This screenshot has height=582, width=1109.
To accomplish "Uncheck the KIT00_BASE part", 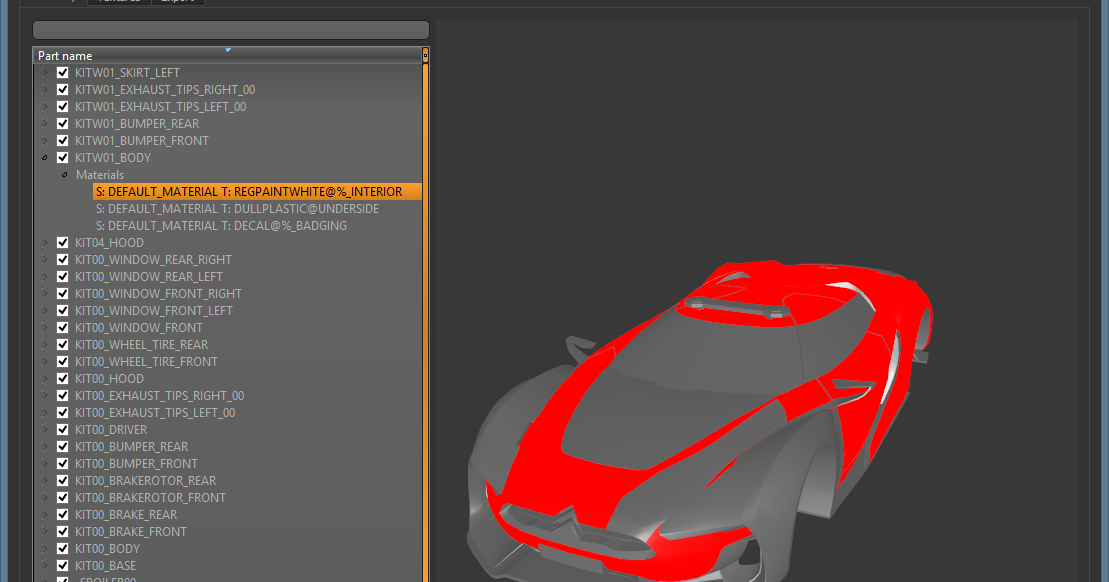I will pyautogui.click(x=62, y=565).
